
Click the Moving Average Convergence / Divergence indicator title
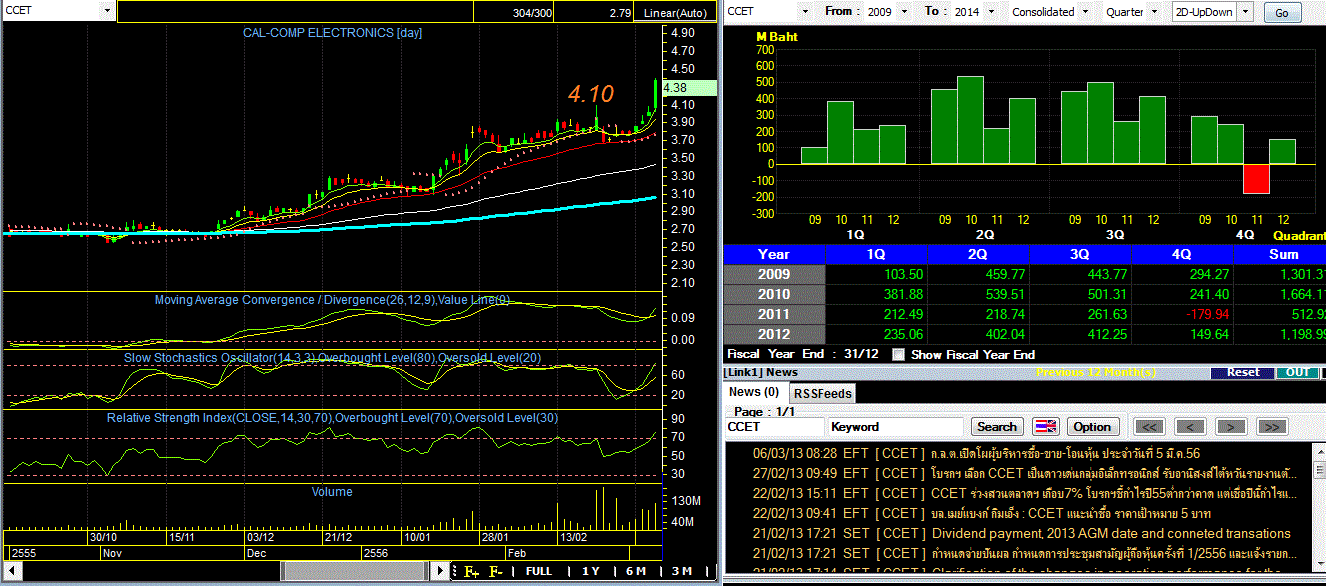pos(332,300)
